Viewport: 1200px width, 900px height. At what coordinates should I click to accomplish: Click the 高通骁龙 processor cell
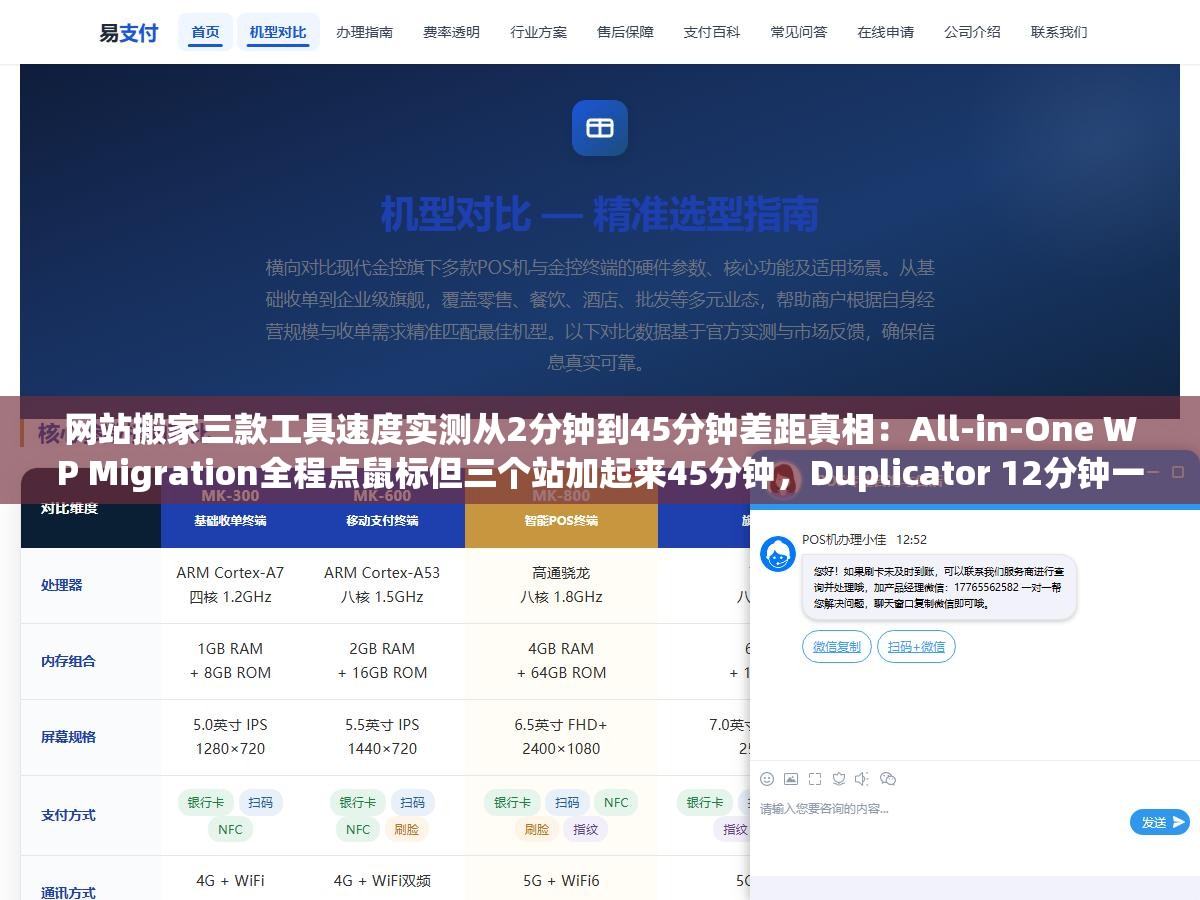click(561, 585)
